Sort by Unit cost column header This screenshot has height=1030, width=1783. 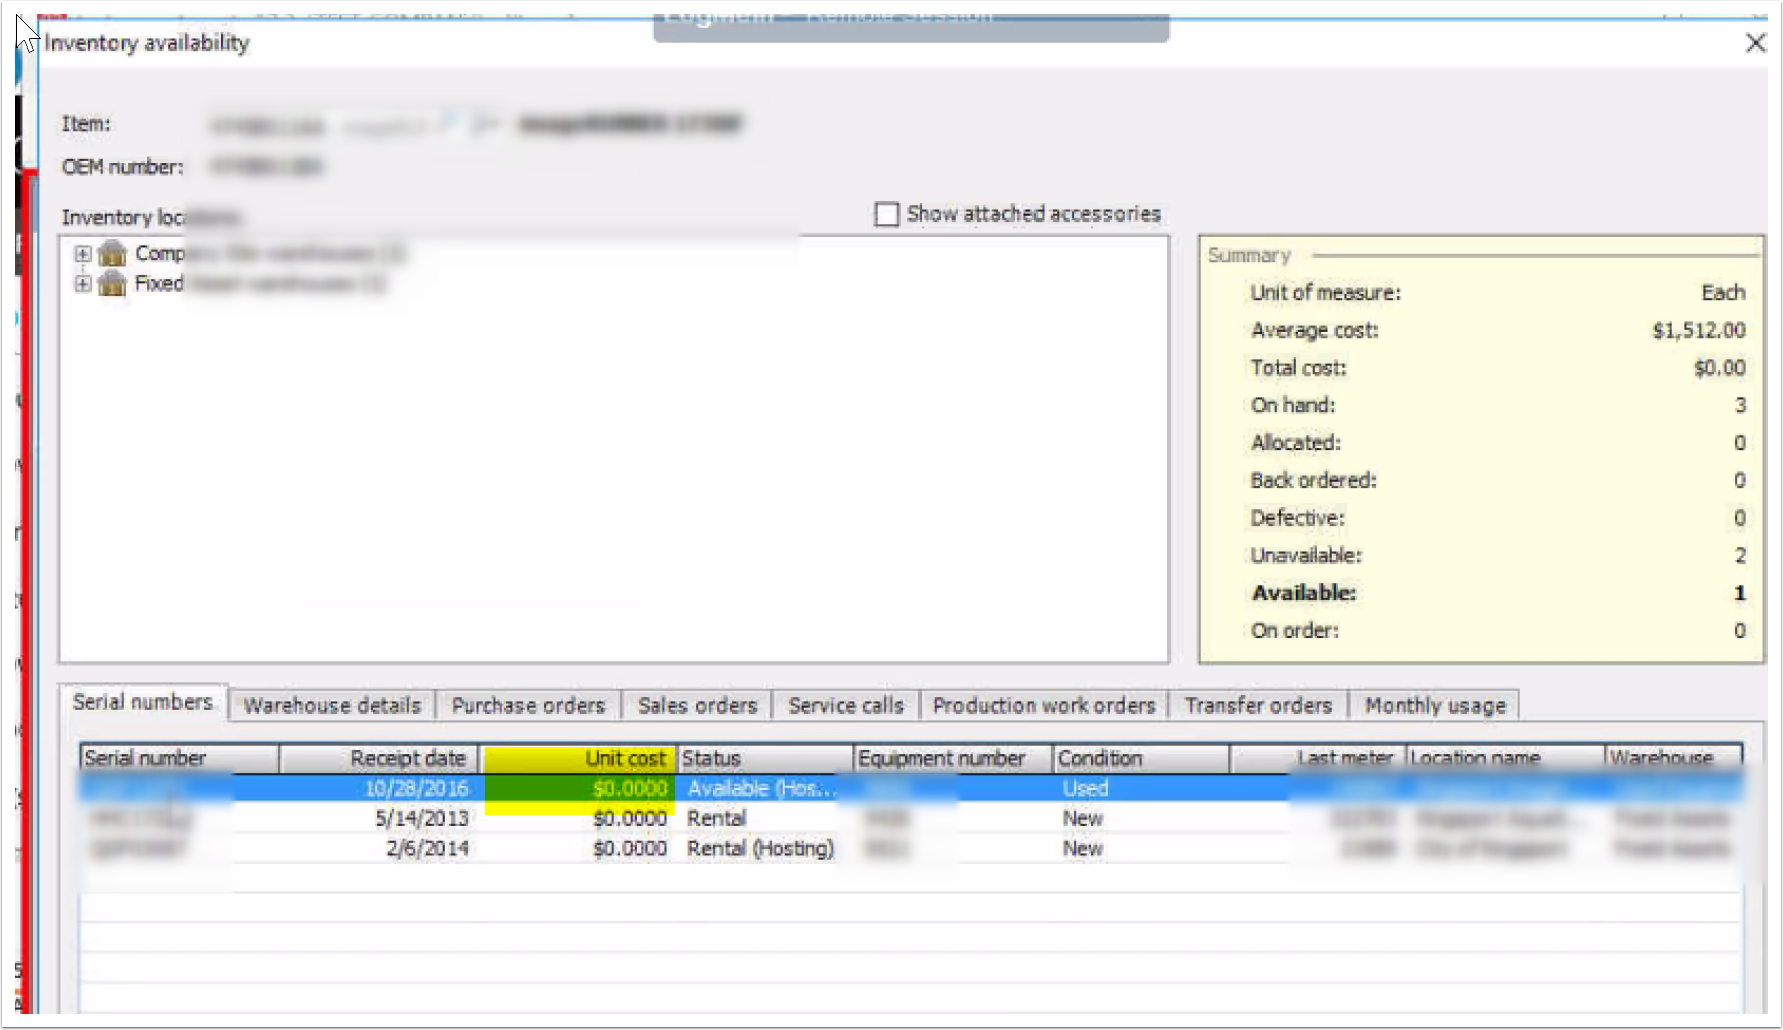click(579, 759)
